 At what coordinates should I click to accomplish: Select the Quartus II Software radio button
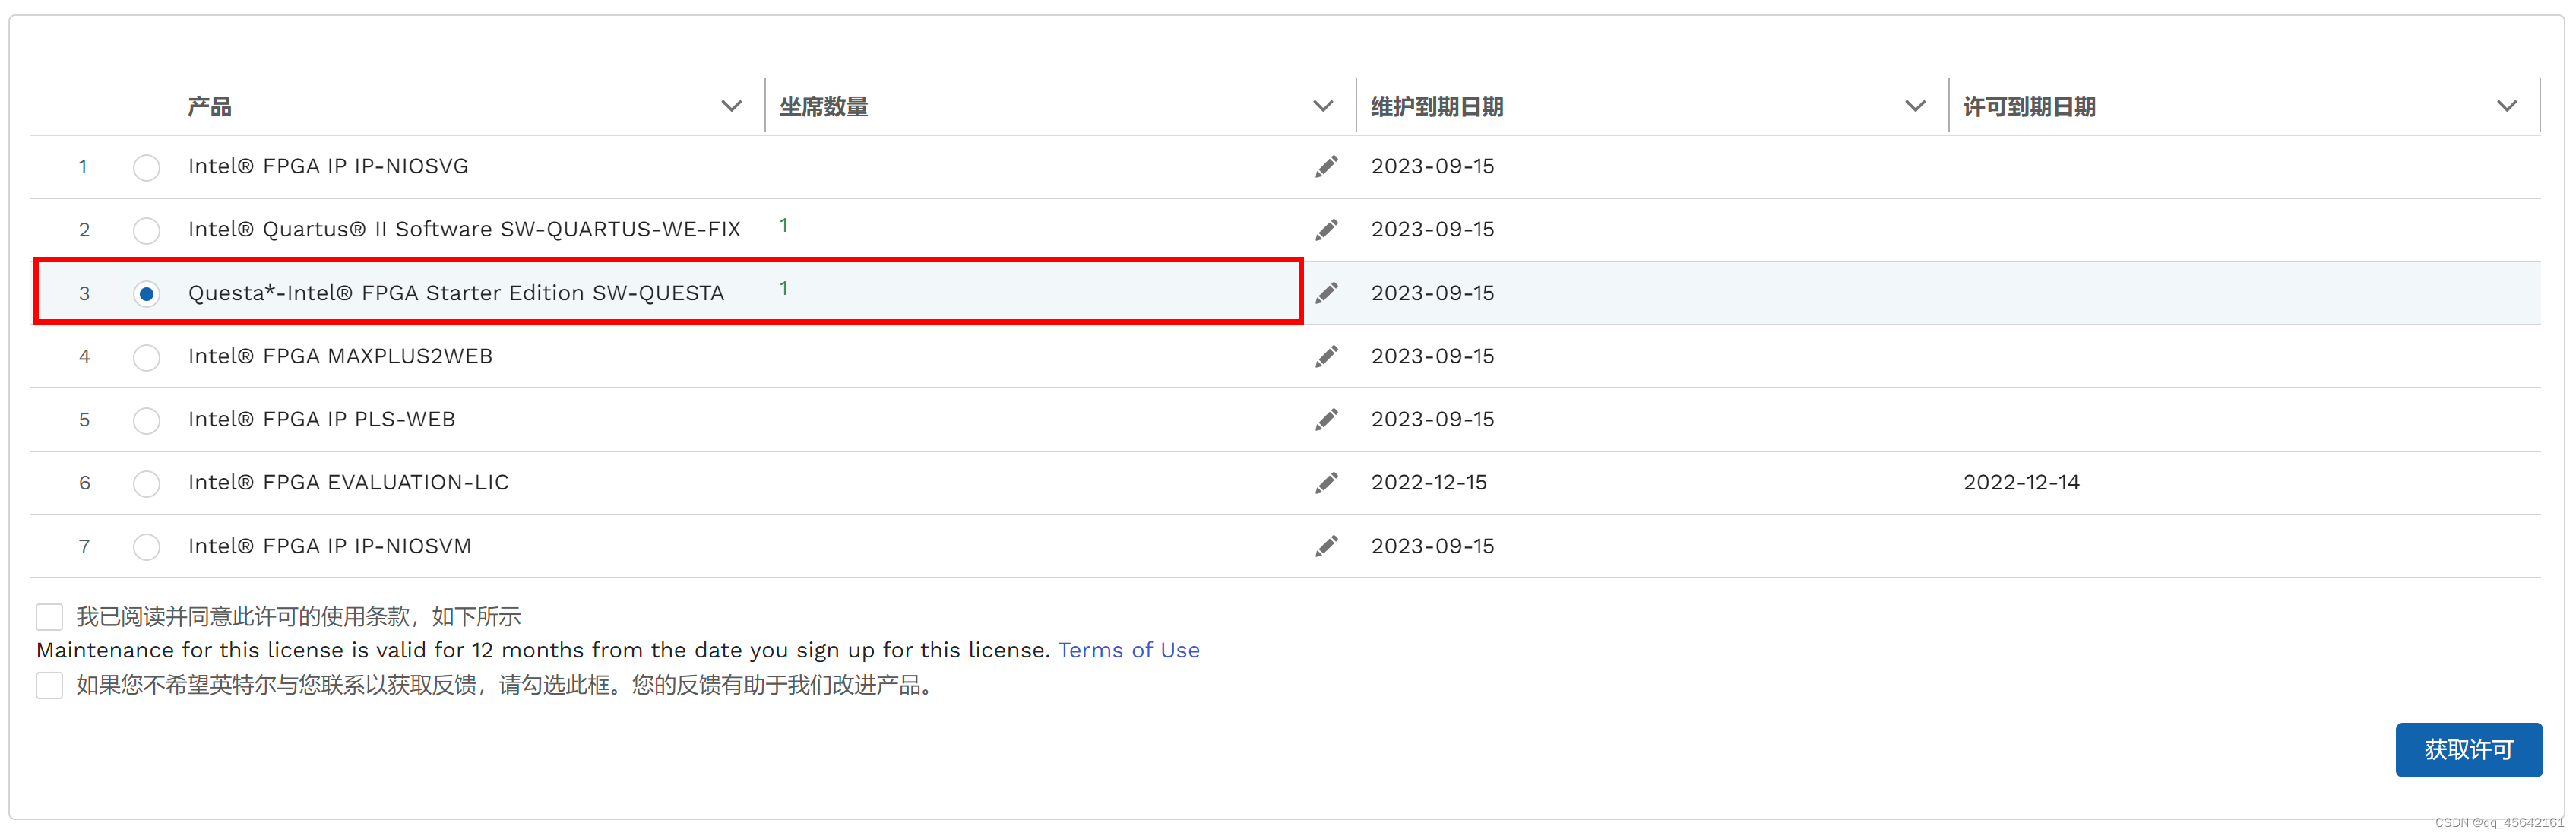tap(147, 230)
